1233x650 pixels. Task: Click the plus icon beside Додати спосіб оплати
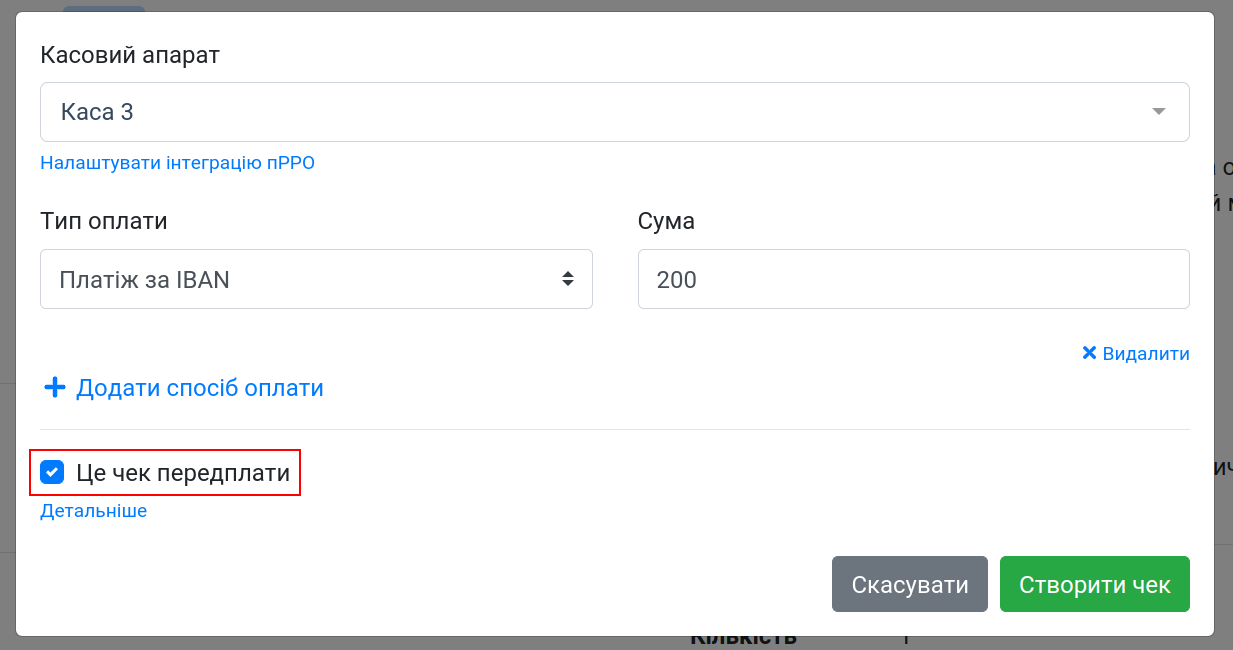tap(55, 387)
